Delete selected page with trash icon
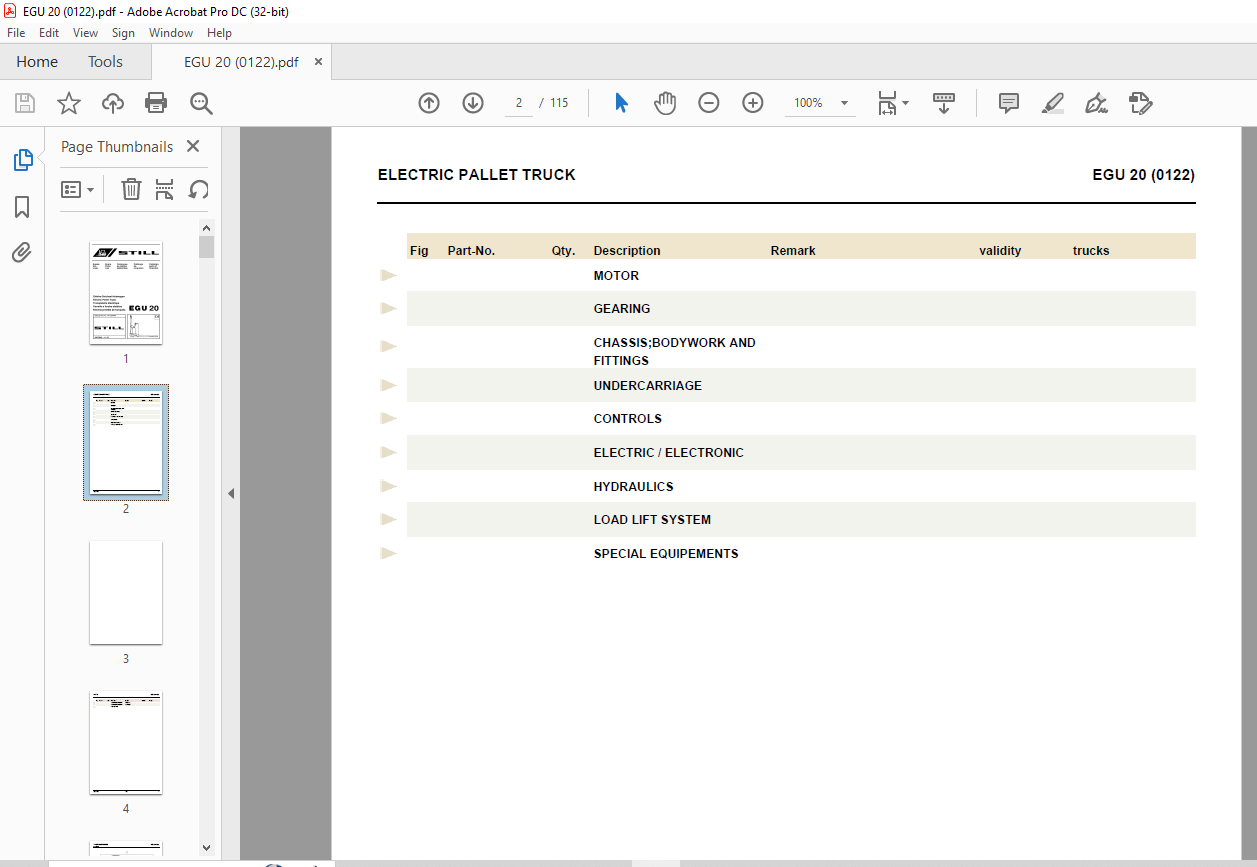This screenshot has width=1257, height=867. point(131,189)
